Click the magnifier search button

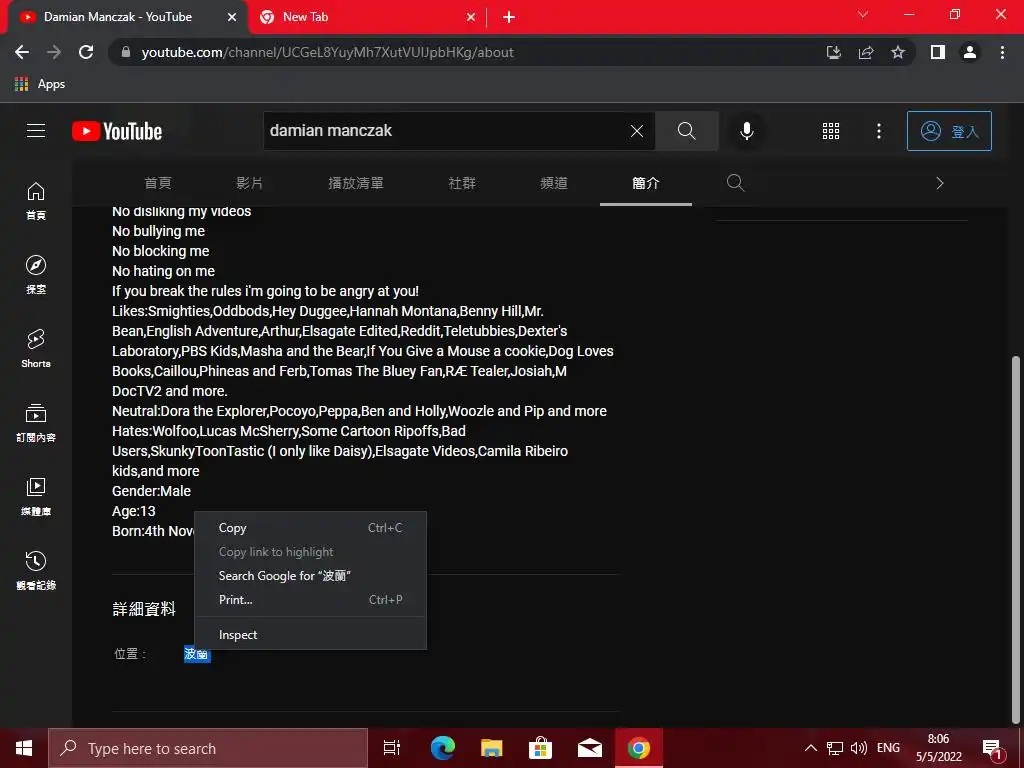tap(686, 131)
